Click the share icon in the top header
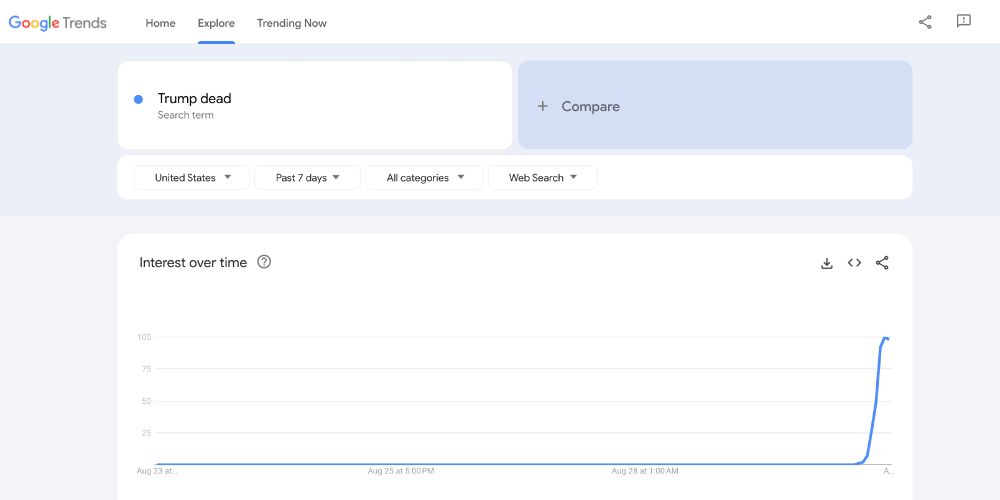The height and width of the screenshot is (500, 1000). click(x=925, y=22)
